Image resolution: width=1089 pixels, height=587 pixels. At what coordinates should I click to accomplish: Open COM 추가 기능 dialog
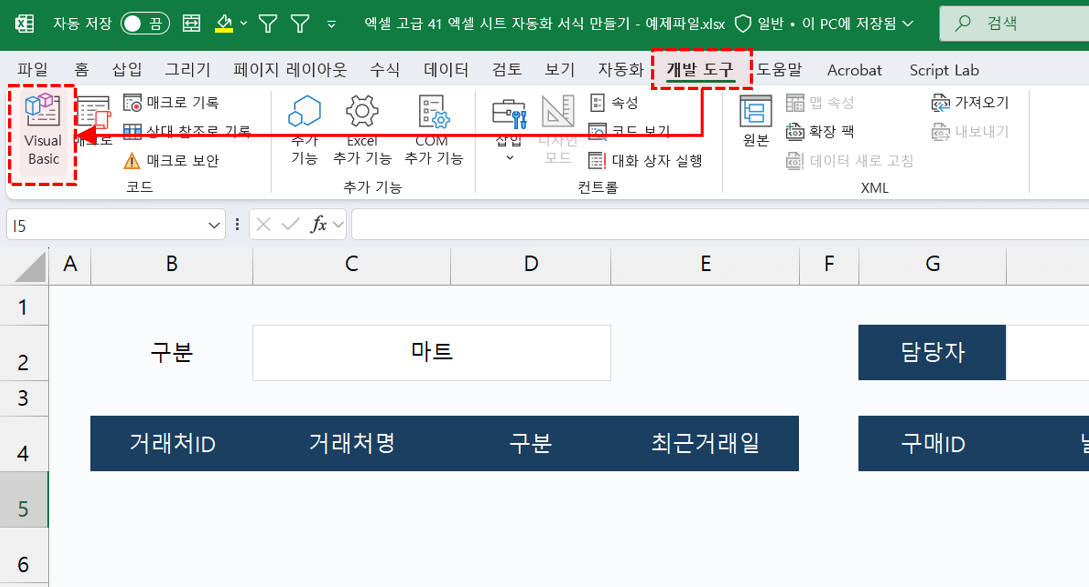point(432,128)
